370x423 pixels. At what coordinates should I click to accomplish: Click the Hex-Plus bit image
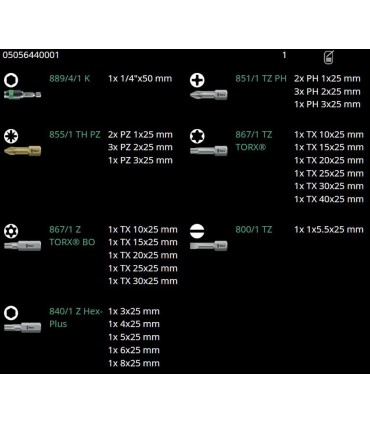22,327
